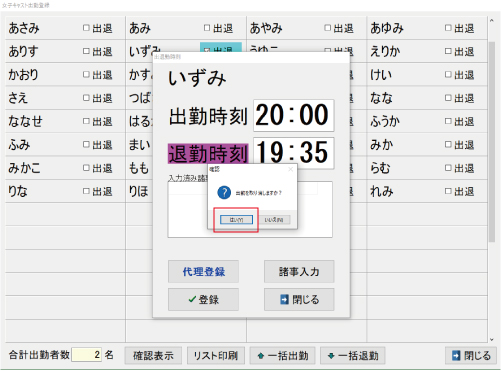Click the 確認表示 button at the bottom
This screenshot has width=501, height=371.
click(x=153, y=356)
